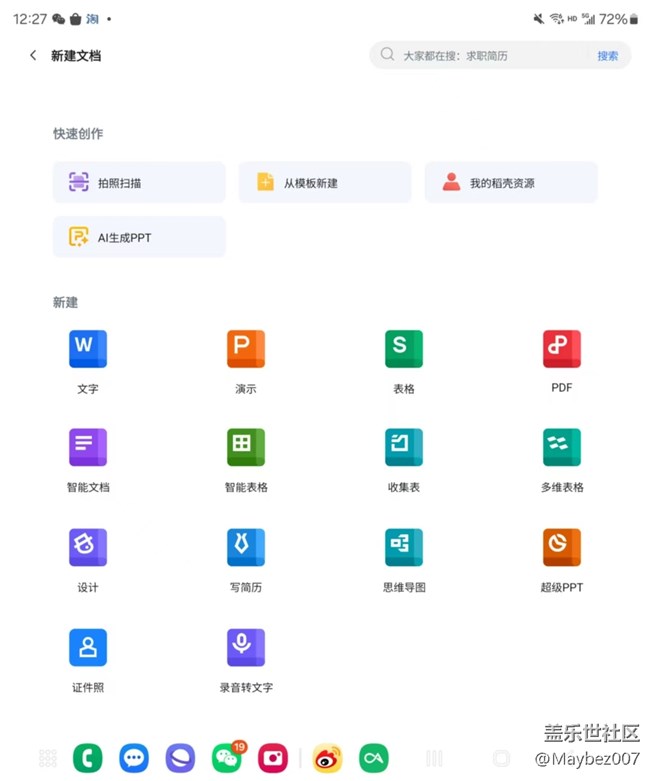Viewport: 650px width, 781px height.
Task: Open 超级PPT
Action: (x=561, y=561)
